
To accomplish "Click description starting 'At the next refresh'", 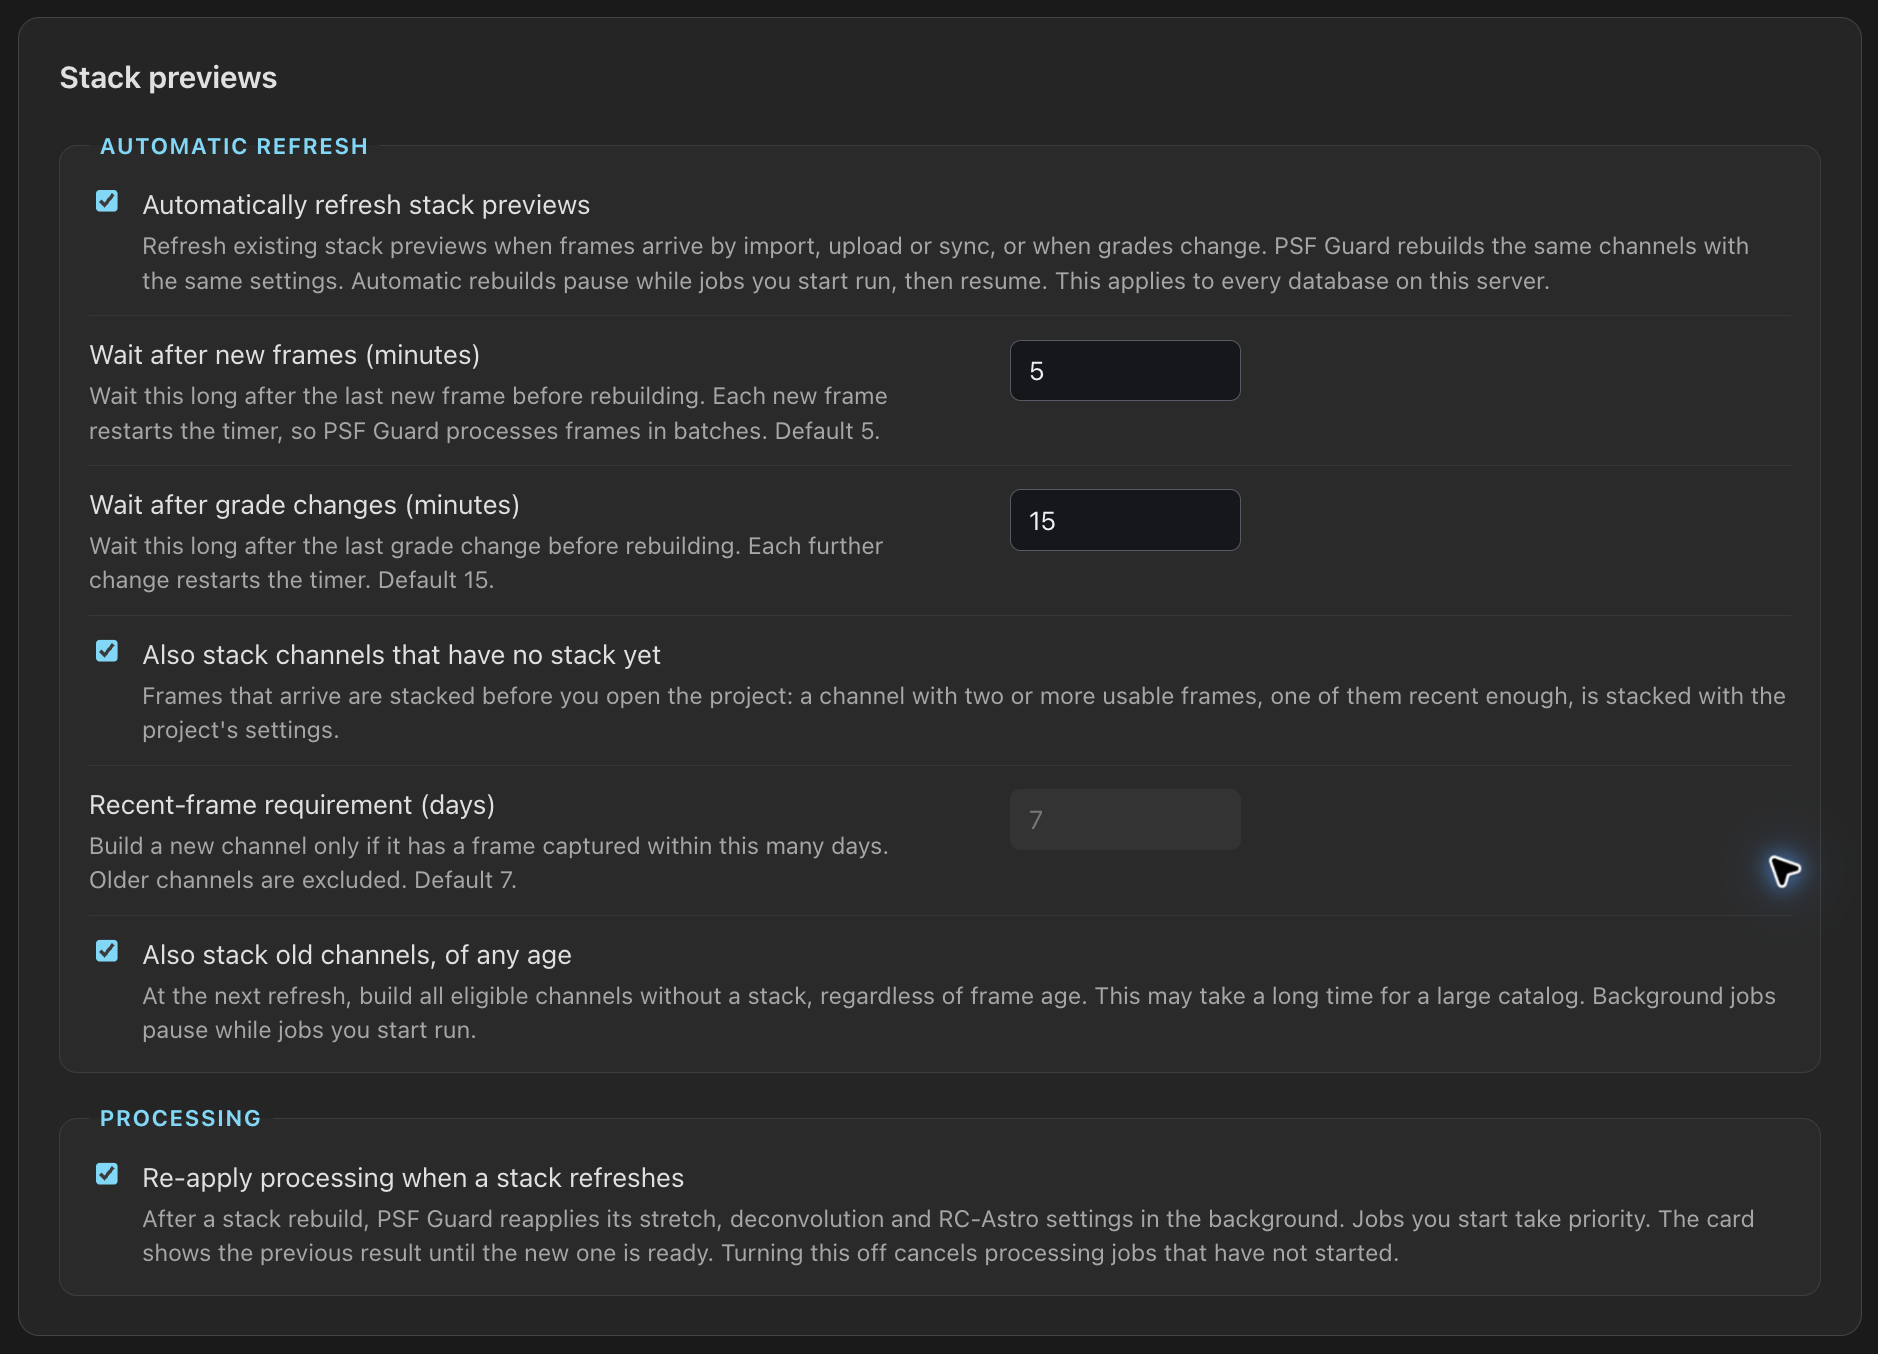I will [x=959, y=1013].
